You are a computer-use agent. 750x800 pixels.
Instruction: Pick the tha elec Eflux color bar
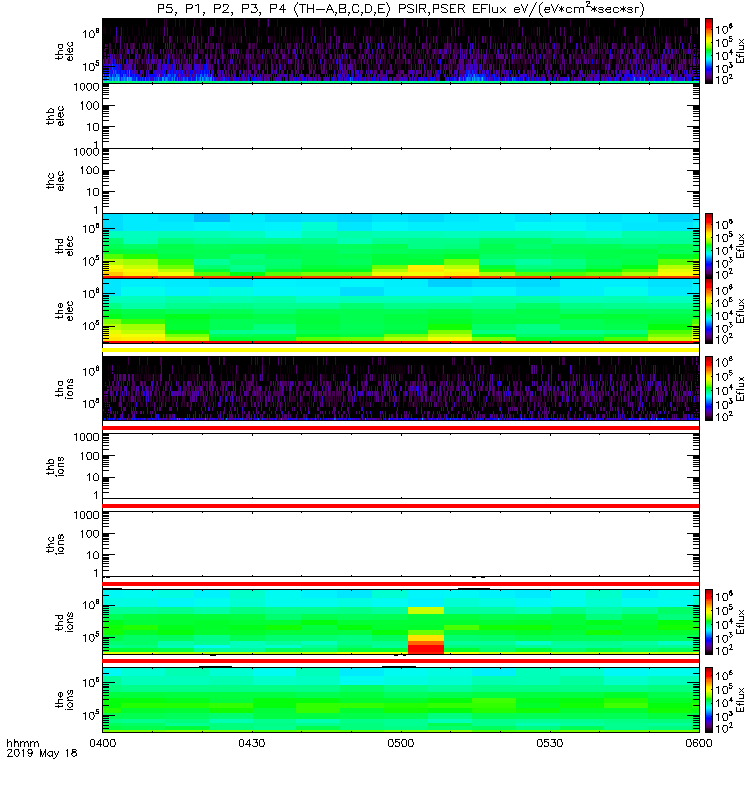[x=709, y=51]
